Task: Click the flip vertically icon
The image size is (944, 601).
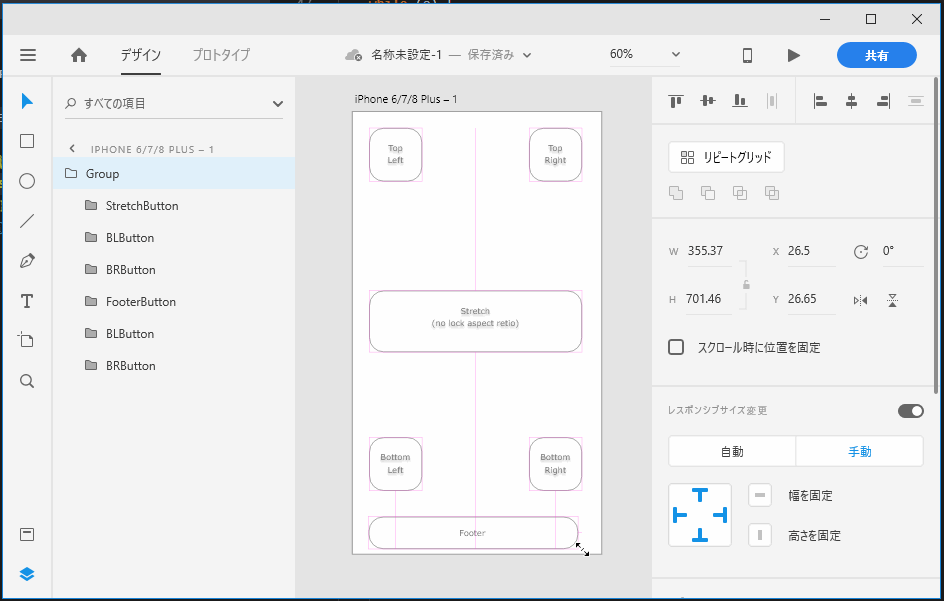Action: point(892,299)
